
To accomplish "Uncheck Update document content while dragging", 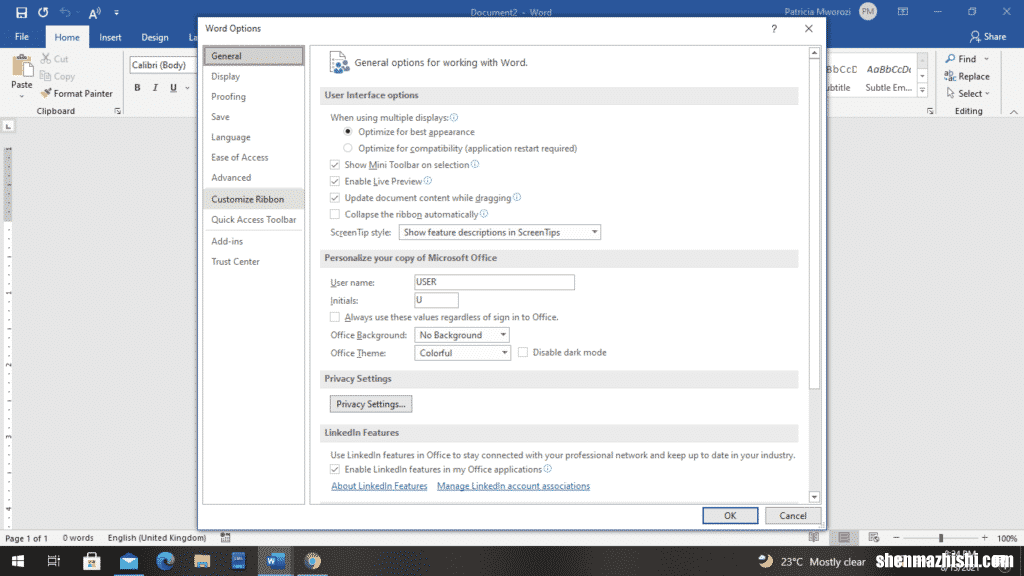I will 335,197.
